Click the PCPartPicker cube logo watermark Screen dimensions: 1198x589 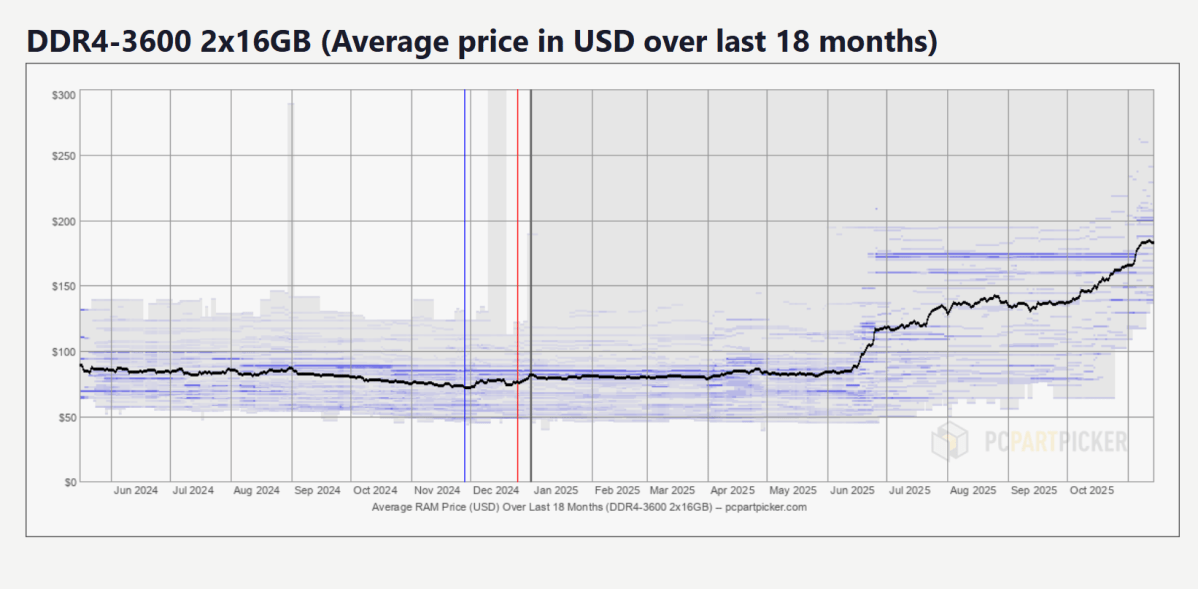[x=949, y=441]
